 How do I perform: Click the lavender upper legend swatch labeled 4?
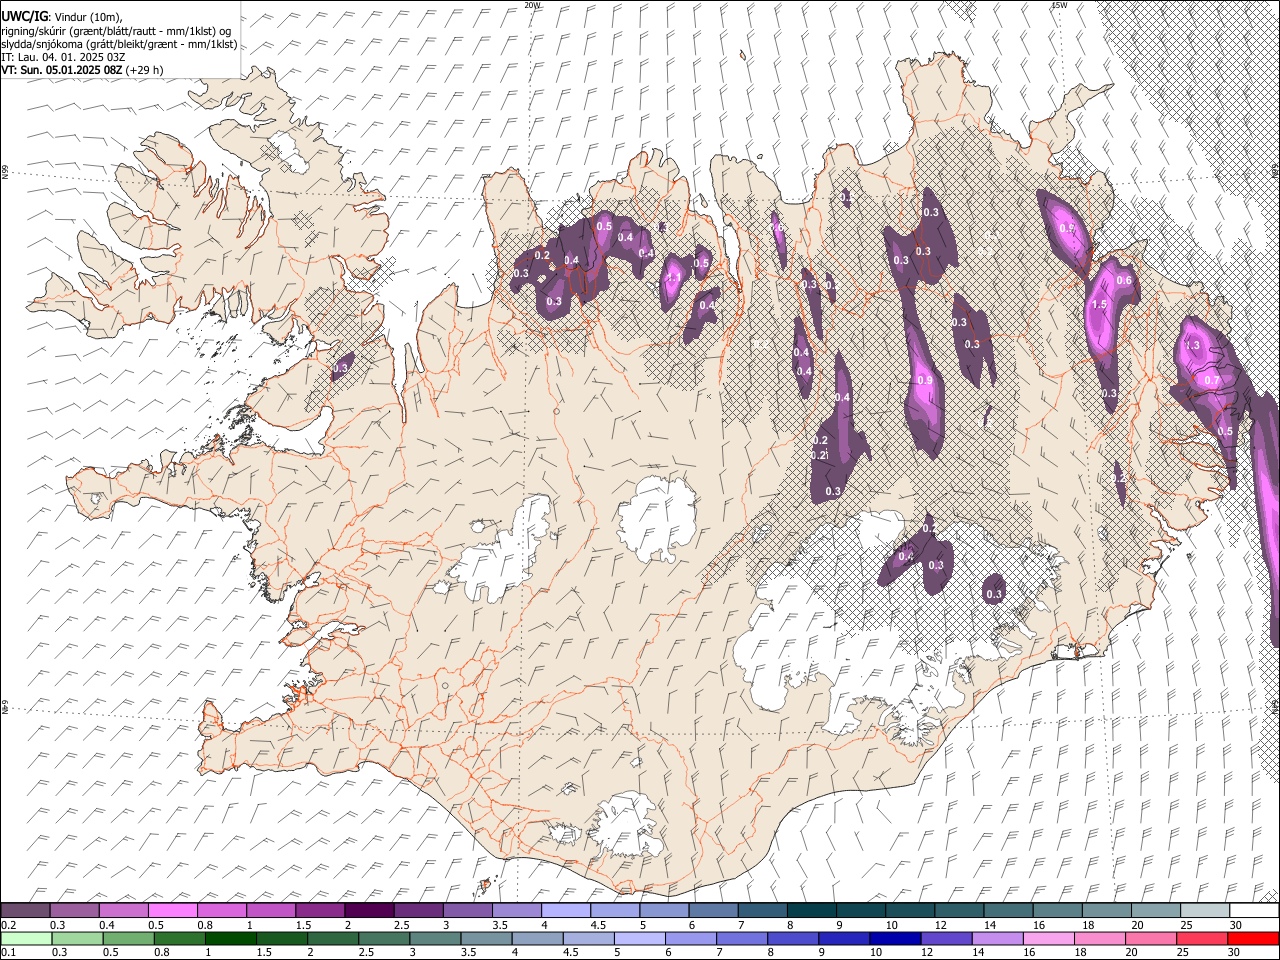pos(566,910)
